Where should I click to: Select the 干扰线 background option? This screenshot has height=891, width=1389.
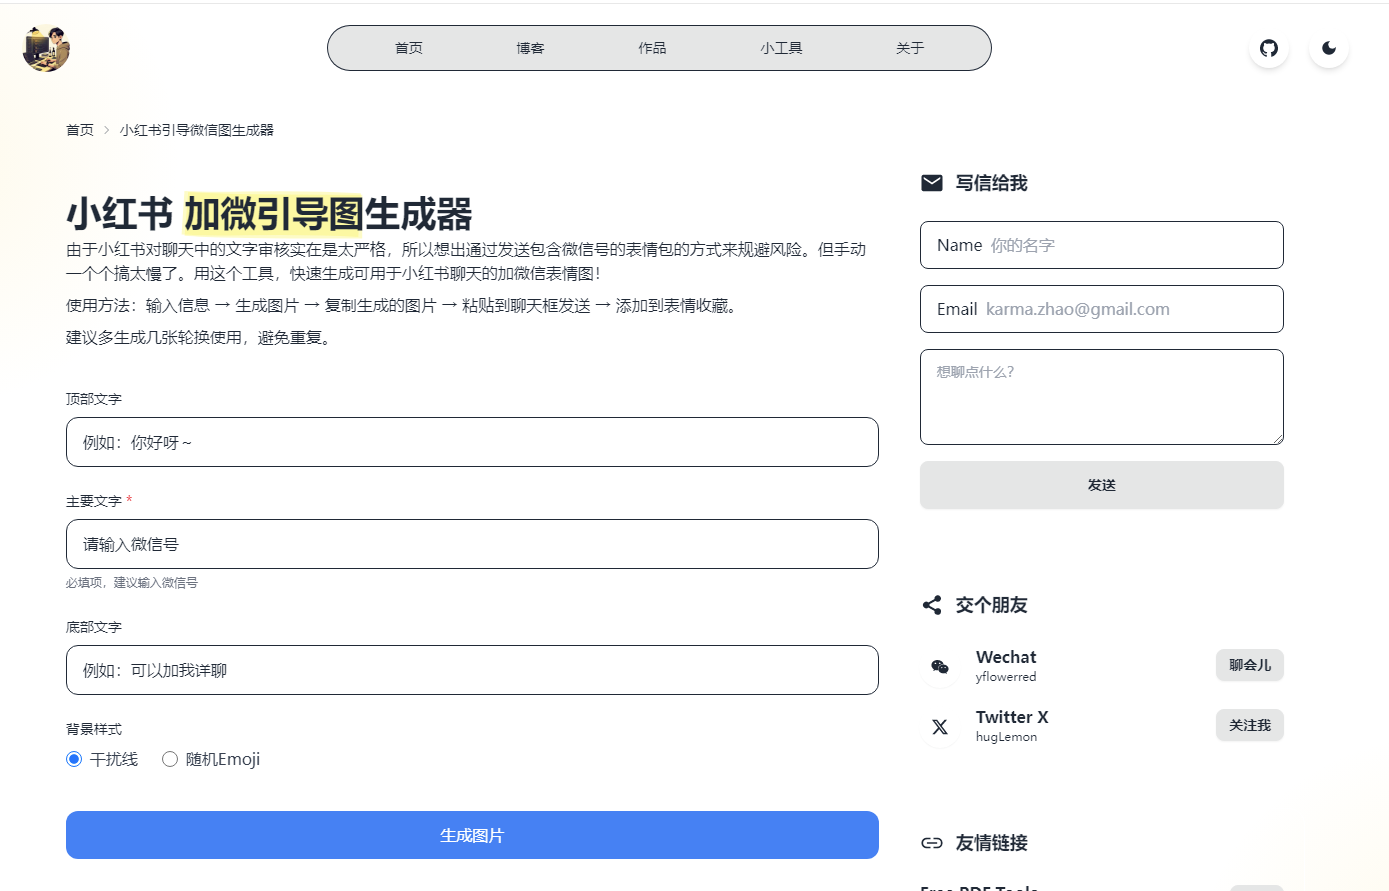pos(74,759)
